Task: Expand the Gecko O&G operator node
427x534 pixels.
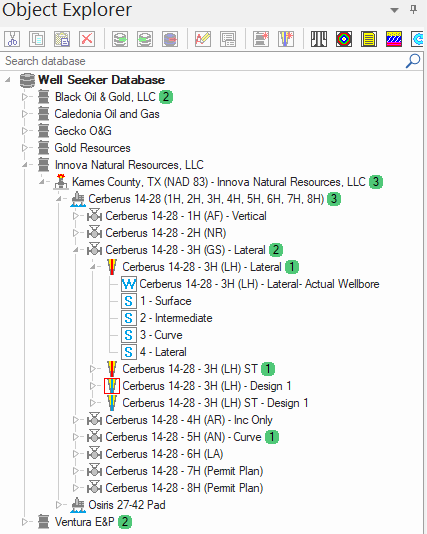Action: tap(25, 131)
